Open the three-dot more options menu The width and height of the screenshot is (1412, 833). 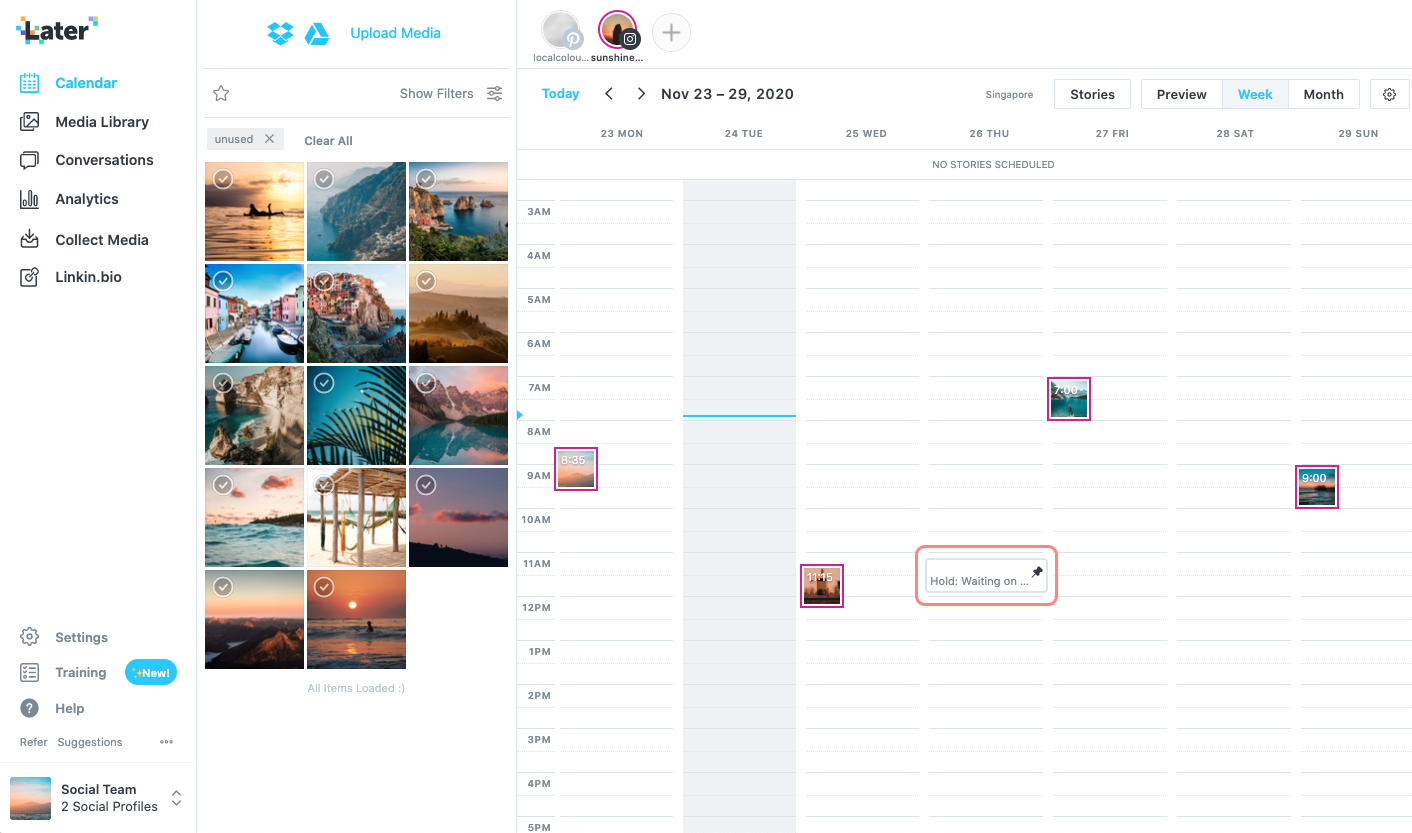click(166, 742)
